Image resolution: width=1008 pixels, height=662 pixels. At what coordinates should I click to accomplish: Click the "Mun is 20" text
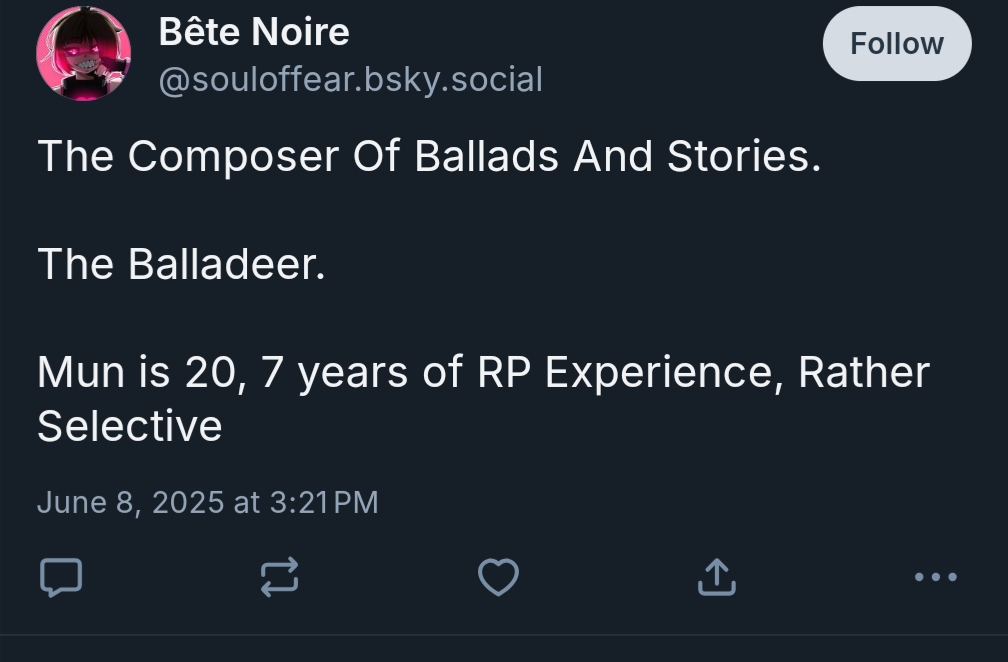tap(137, 372)
